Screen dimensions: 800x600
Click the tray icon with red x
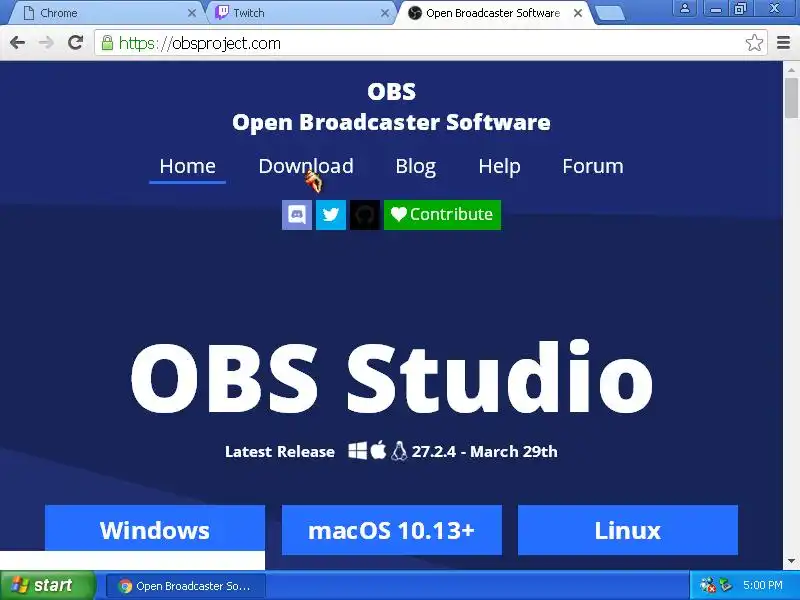pyautogui.click(x=708, y=585)
